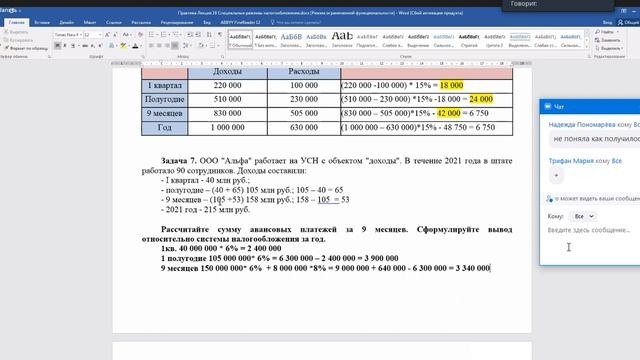Open the font size dropdown showing 12
Viewport: 640px width, 360px height.
tap(100, 35)
